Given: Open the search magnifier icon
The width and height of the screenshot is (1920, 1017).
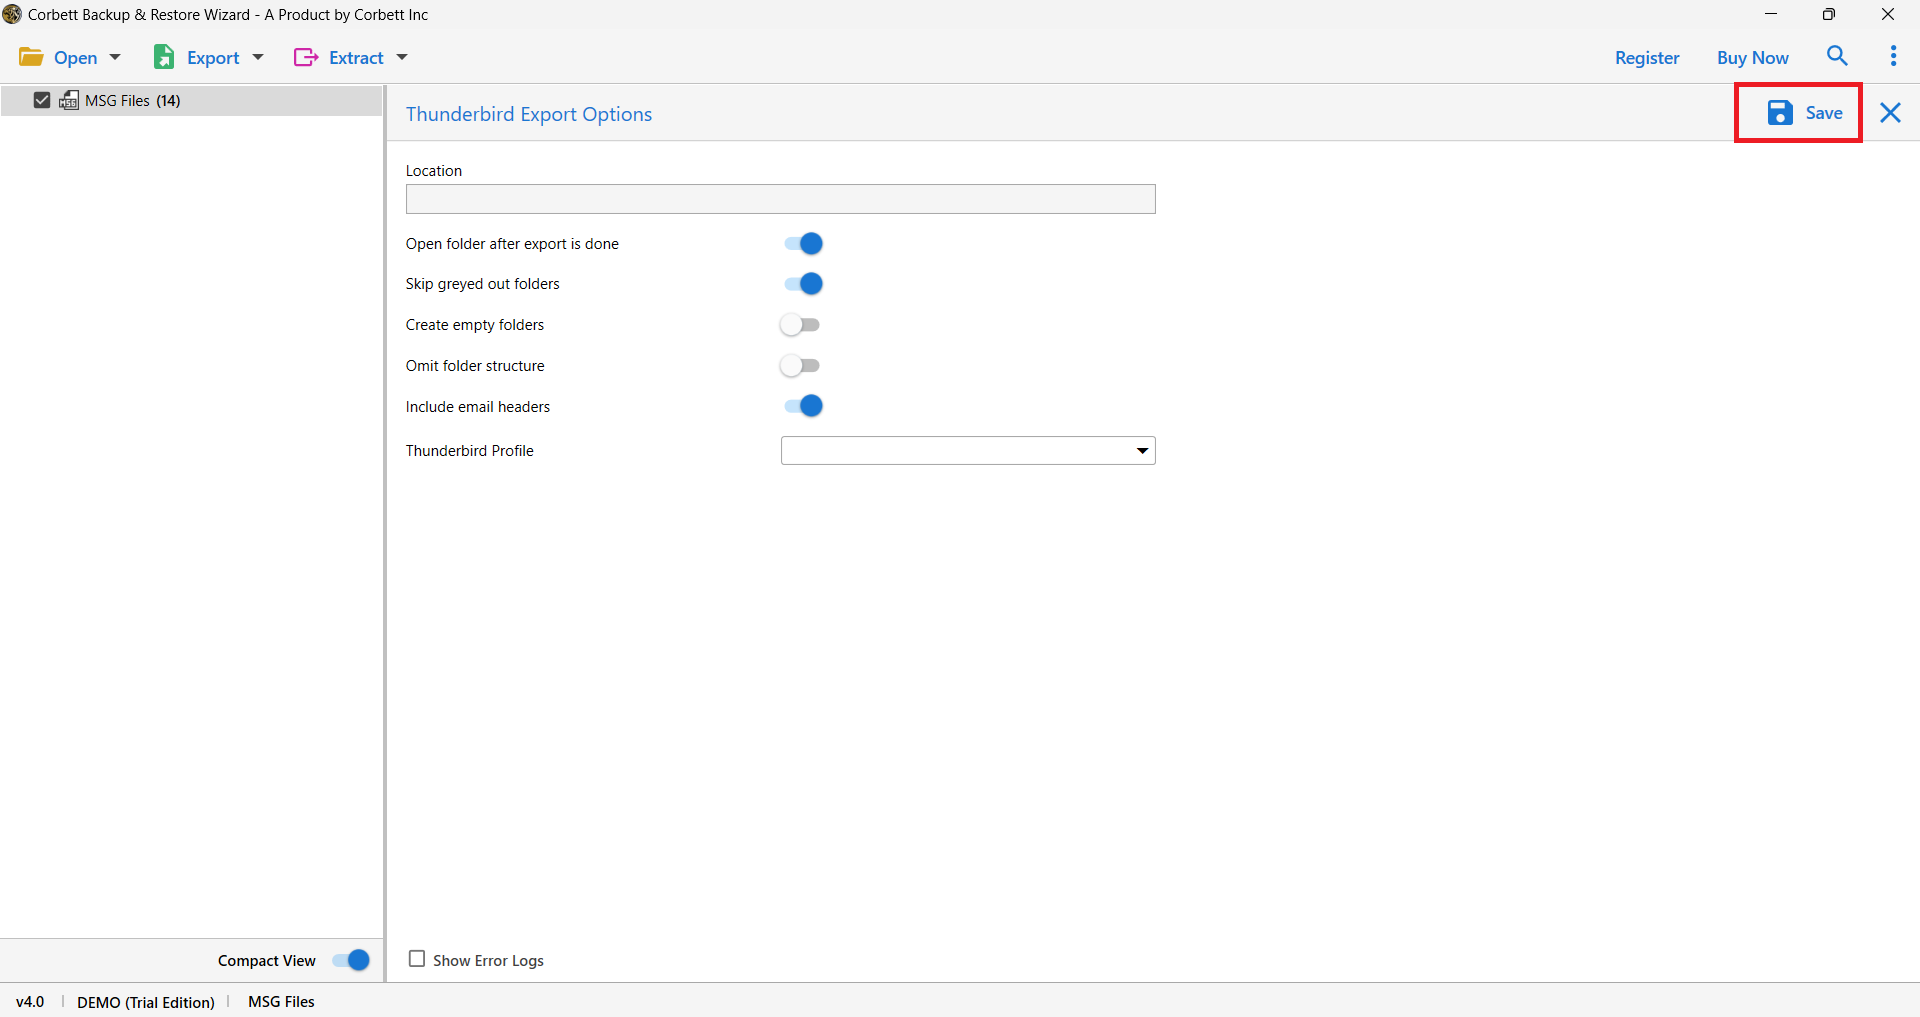Looking at the screenshot, I should 1837,56.
